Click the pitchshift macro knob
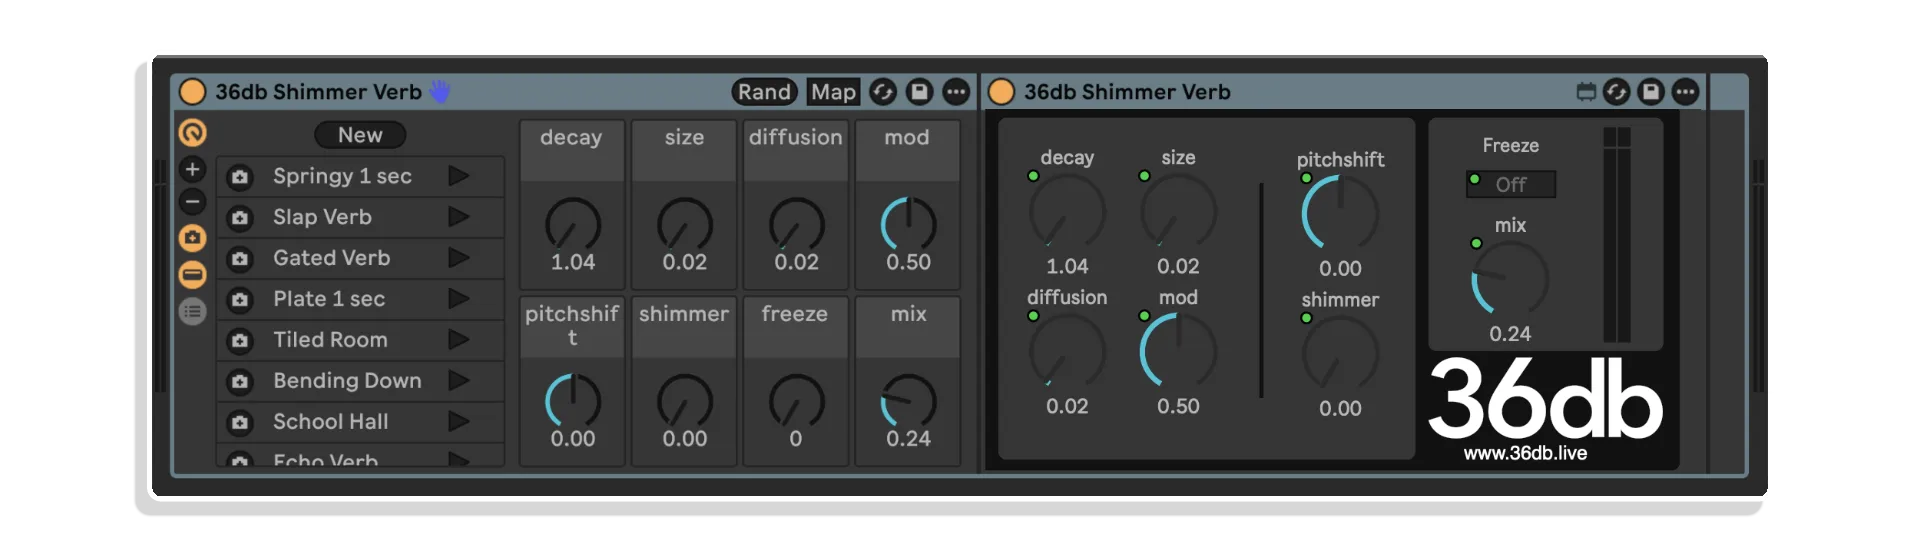The image size is (1920, 551). [573, 401]
